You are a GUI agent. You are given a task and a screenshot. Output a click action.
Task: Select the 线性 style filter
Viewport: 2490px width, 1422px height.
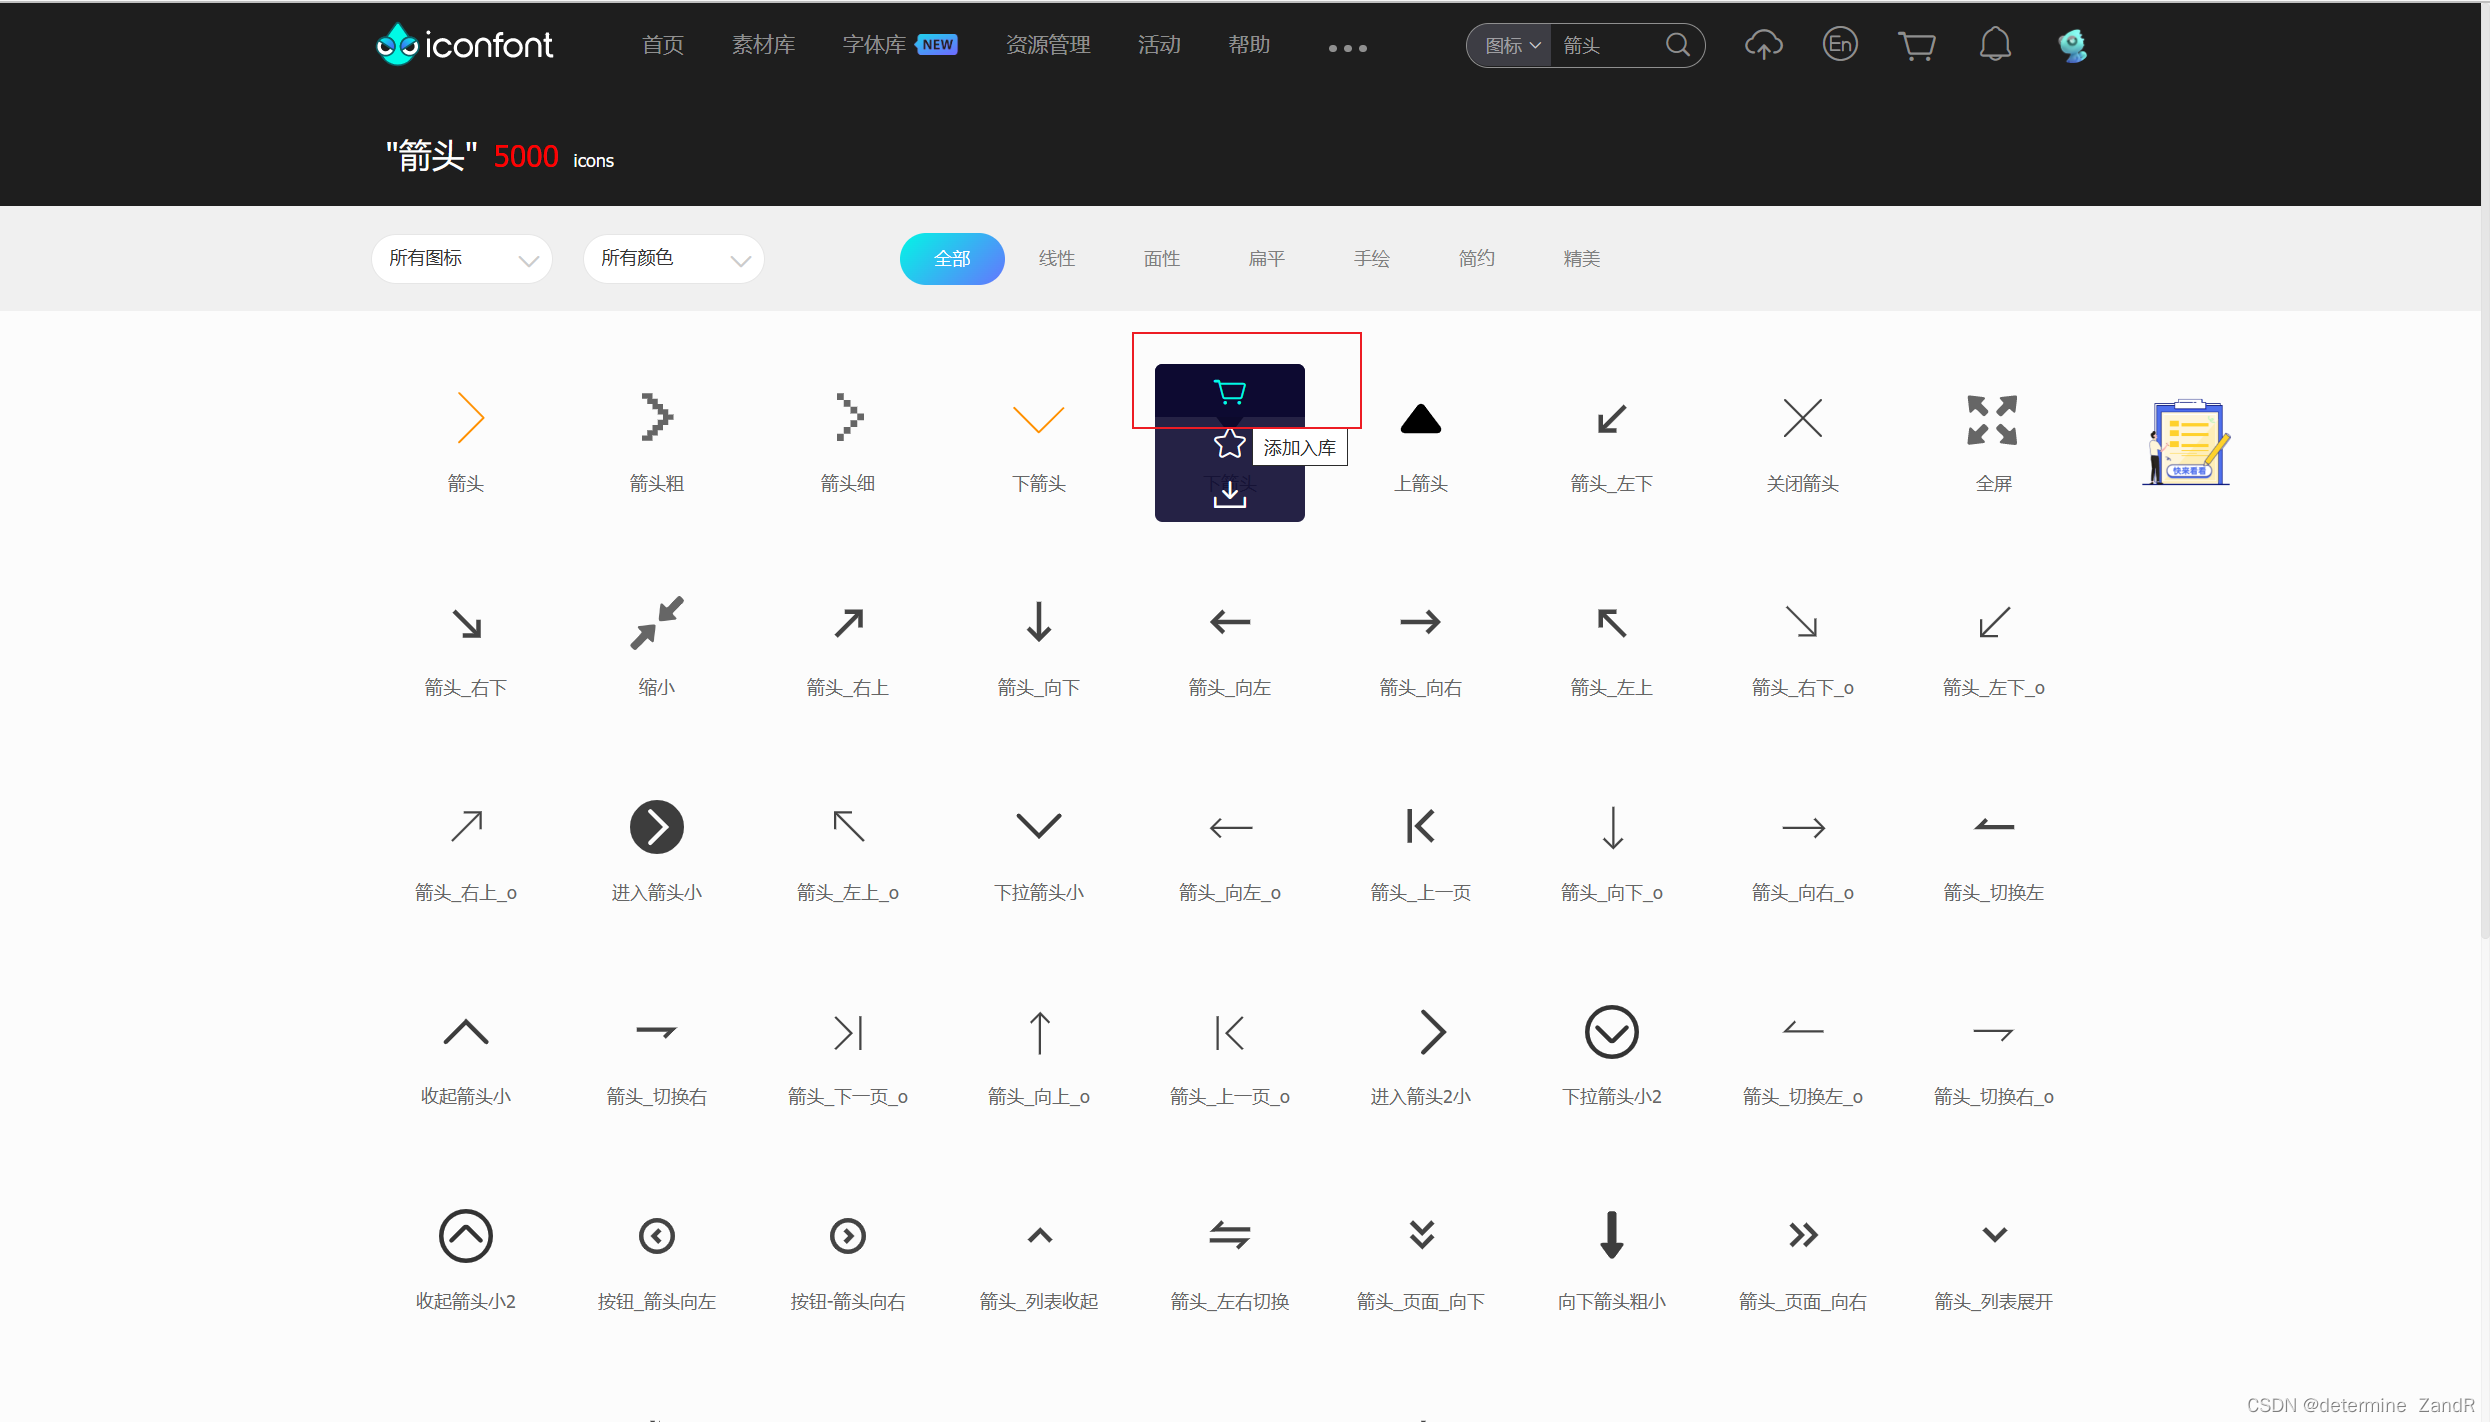point(1056,259)
